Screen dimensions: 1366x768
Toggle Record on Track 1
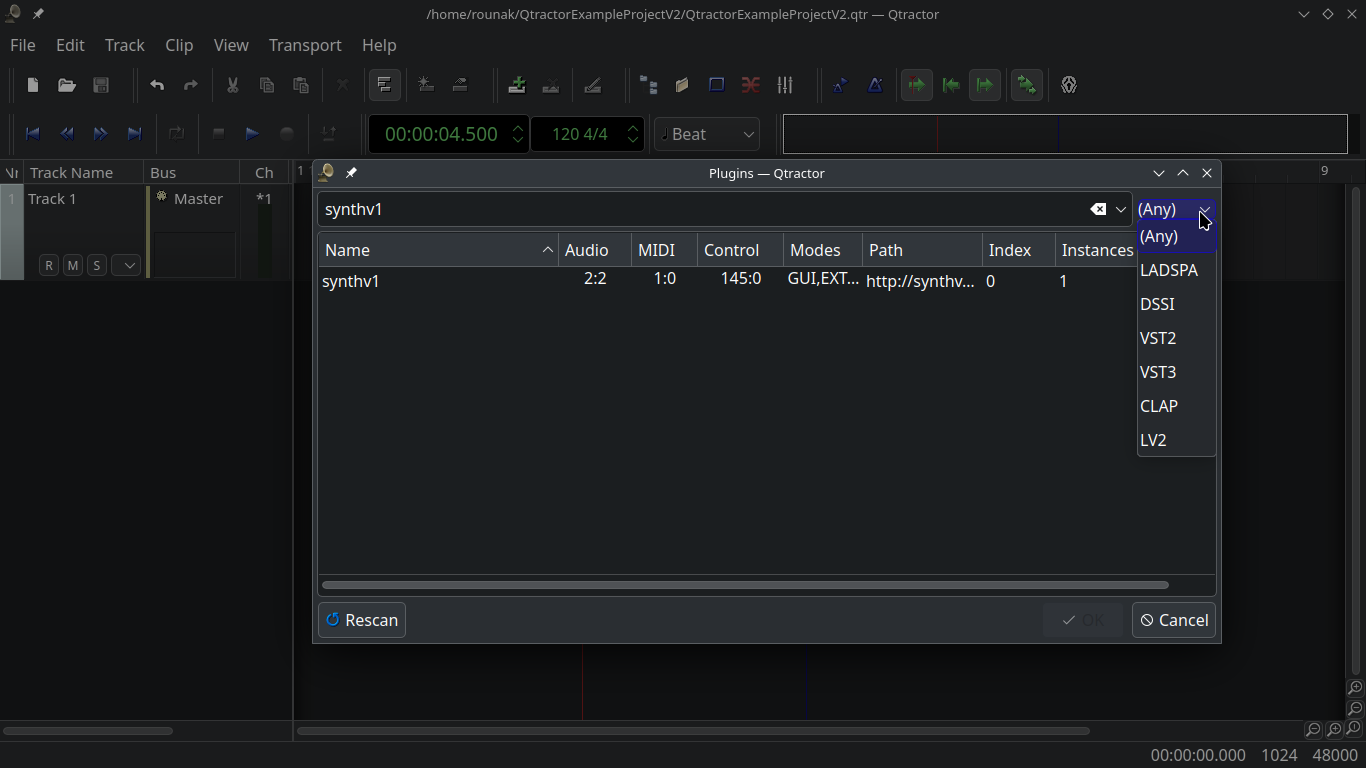click(49, 265)
